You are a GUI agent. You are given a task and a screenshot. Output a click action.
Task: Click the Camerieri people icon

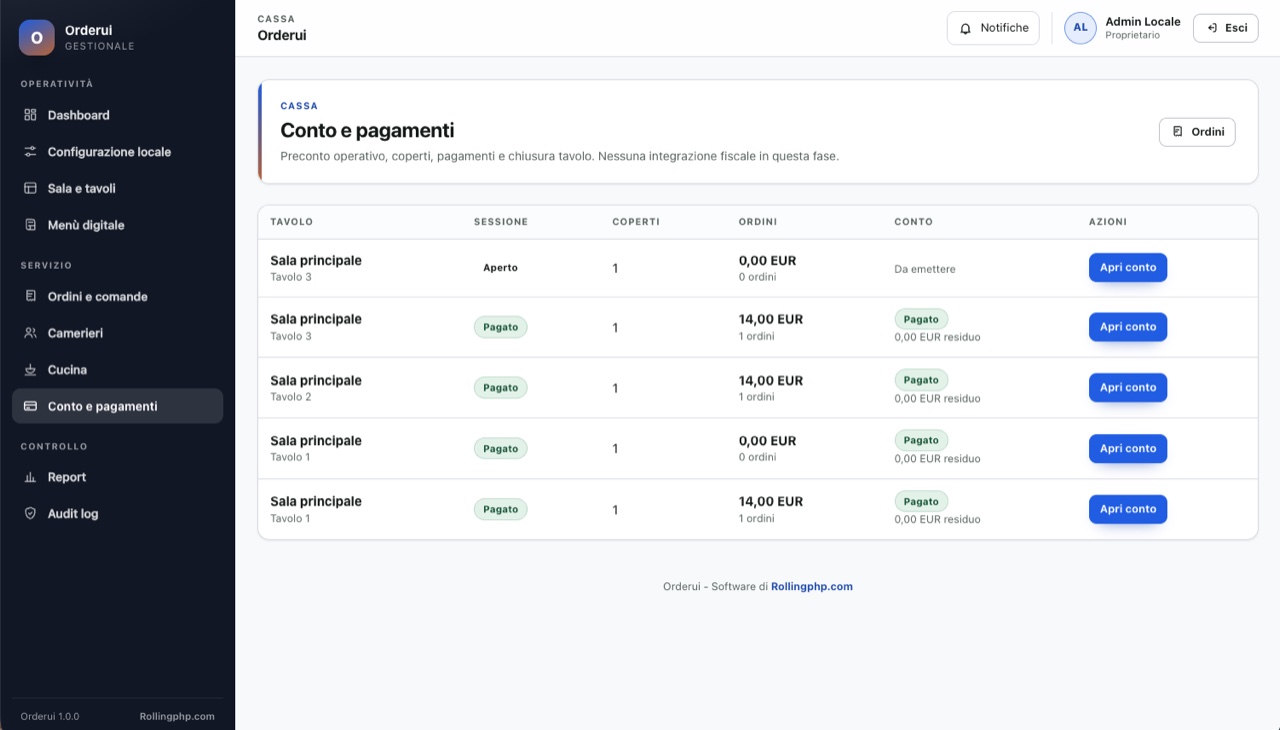[30, 333]
